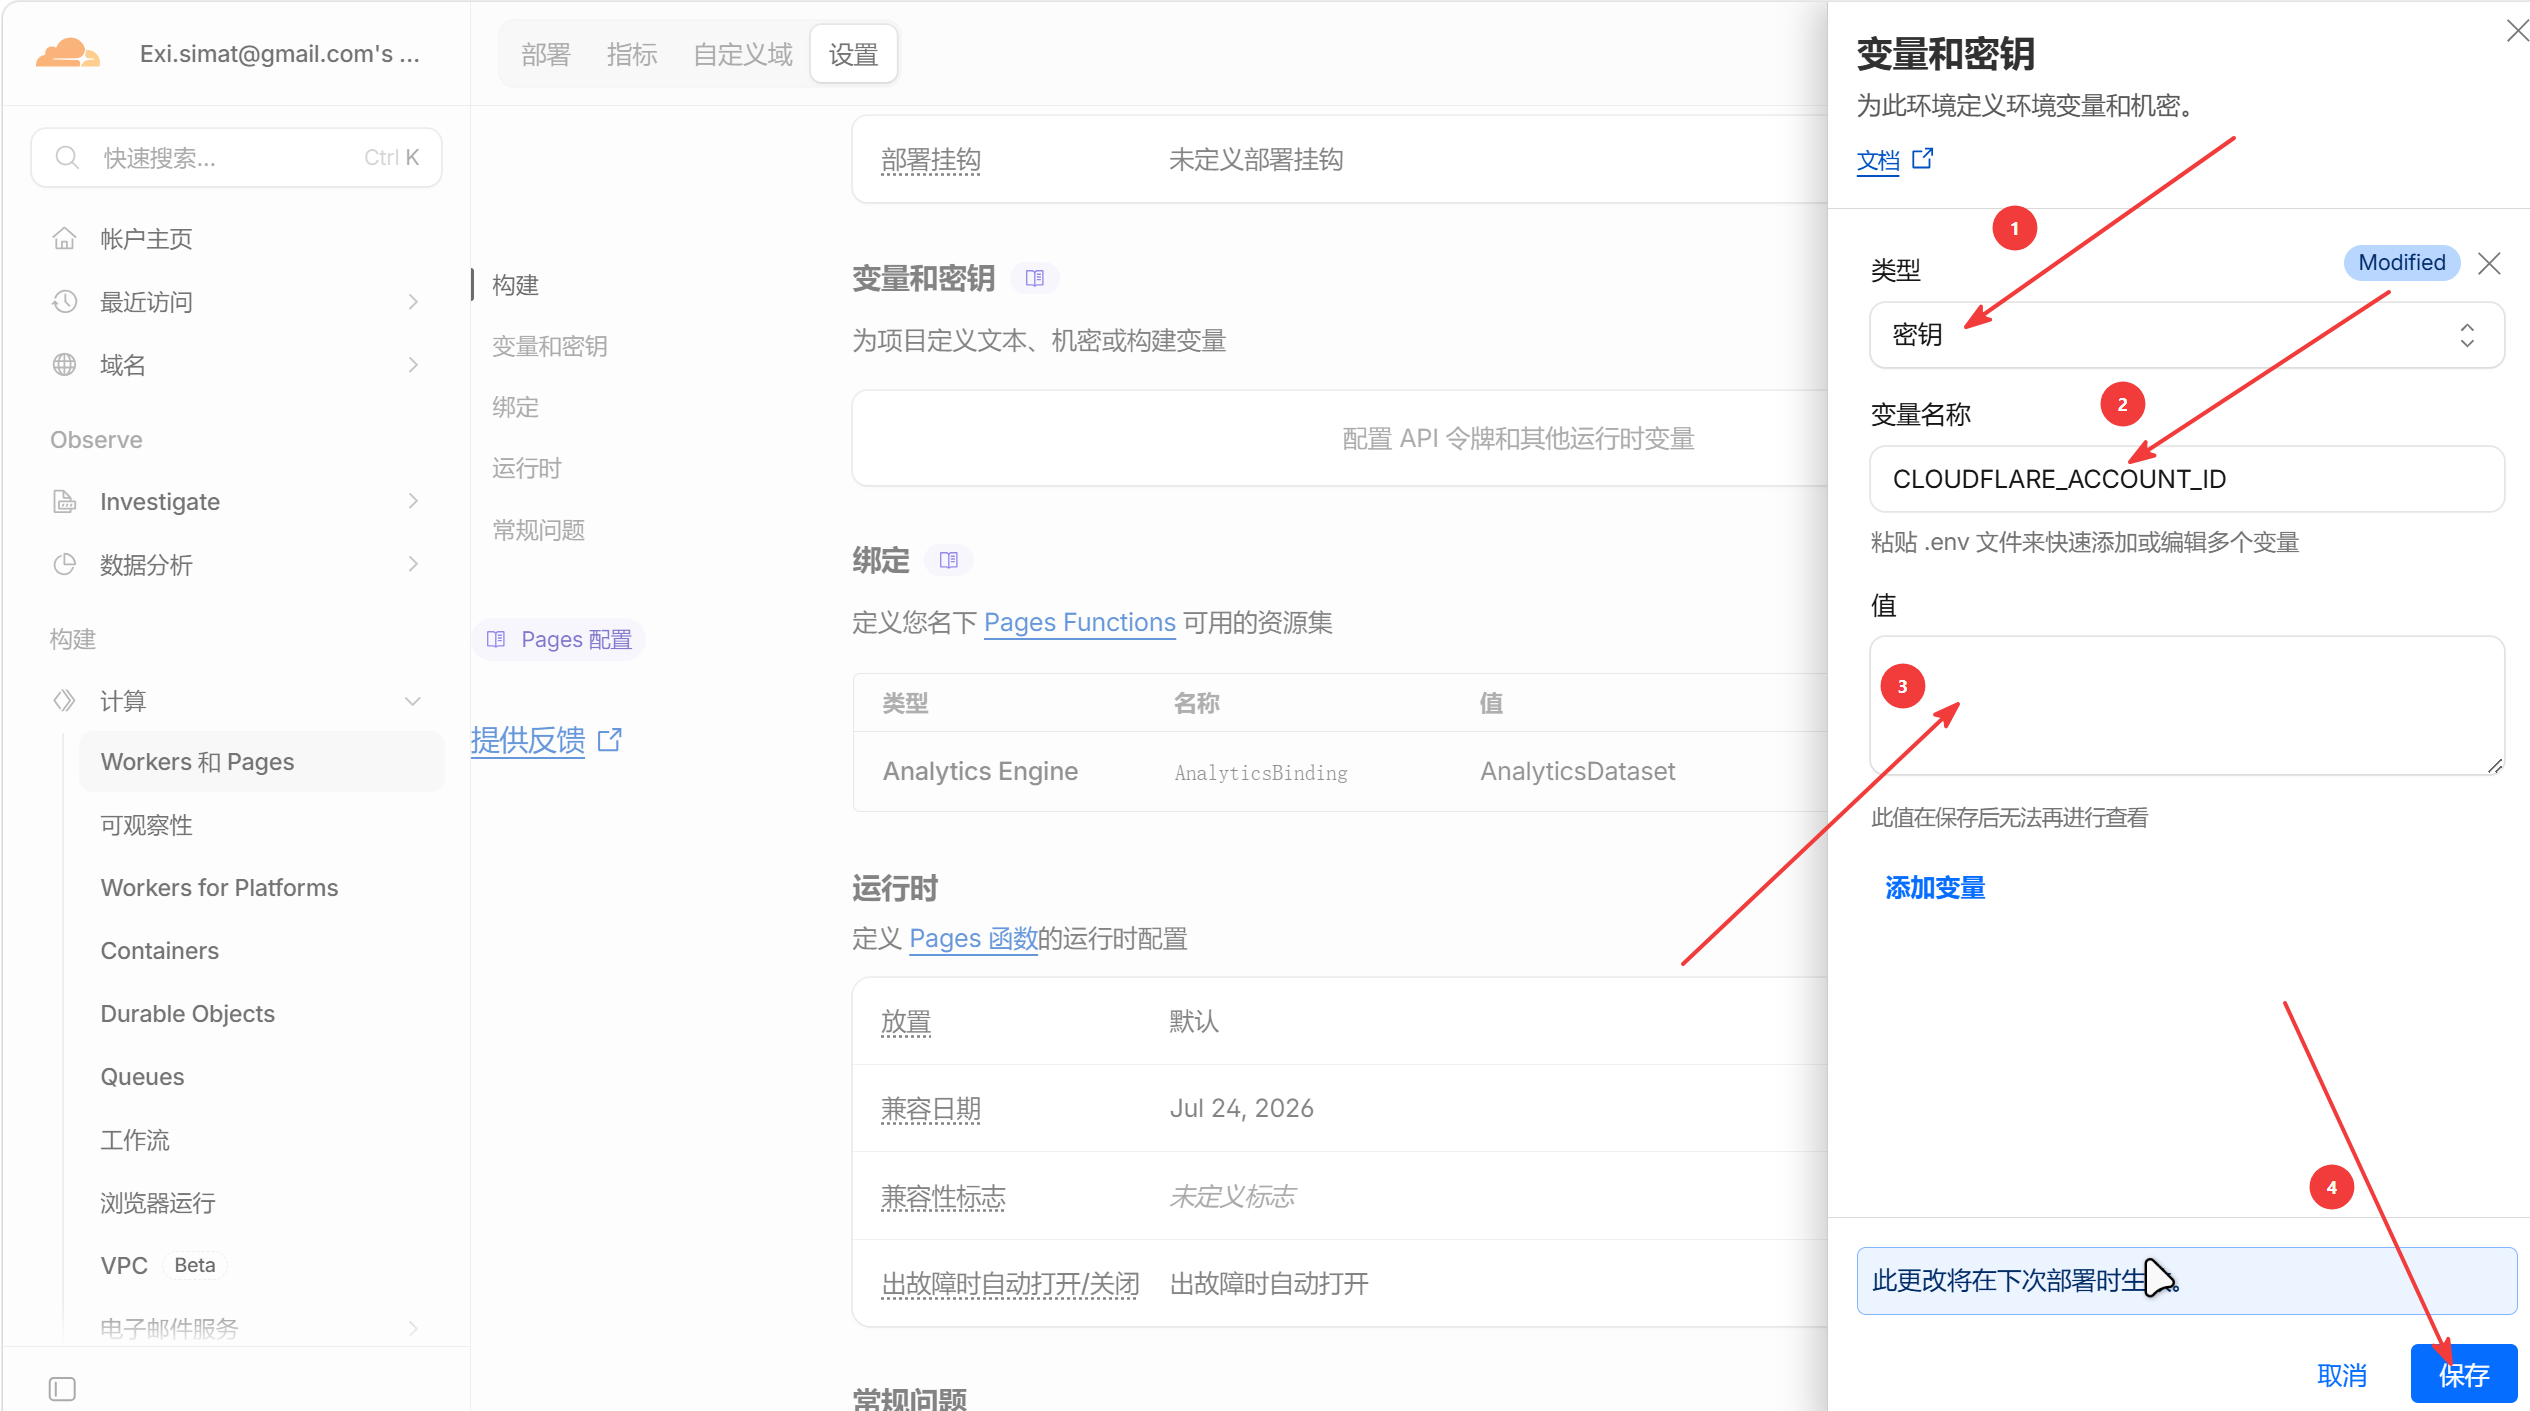Open Containers in sidebar
2530x1411 pixels.
pos(159,951)
